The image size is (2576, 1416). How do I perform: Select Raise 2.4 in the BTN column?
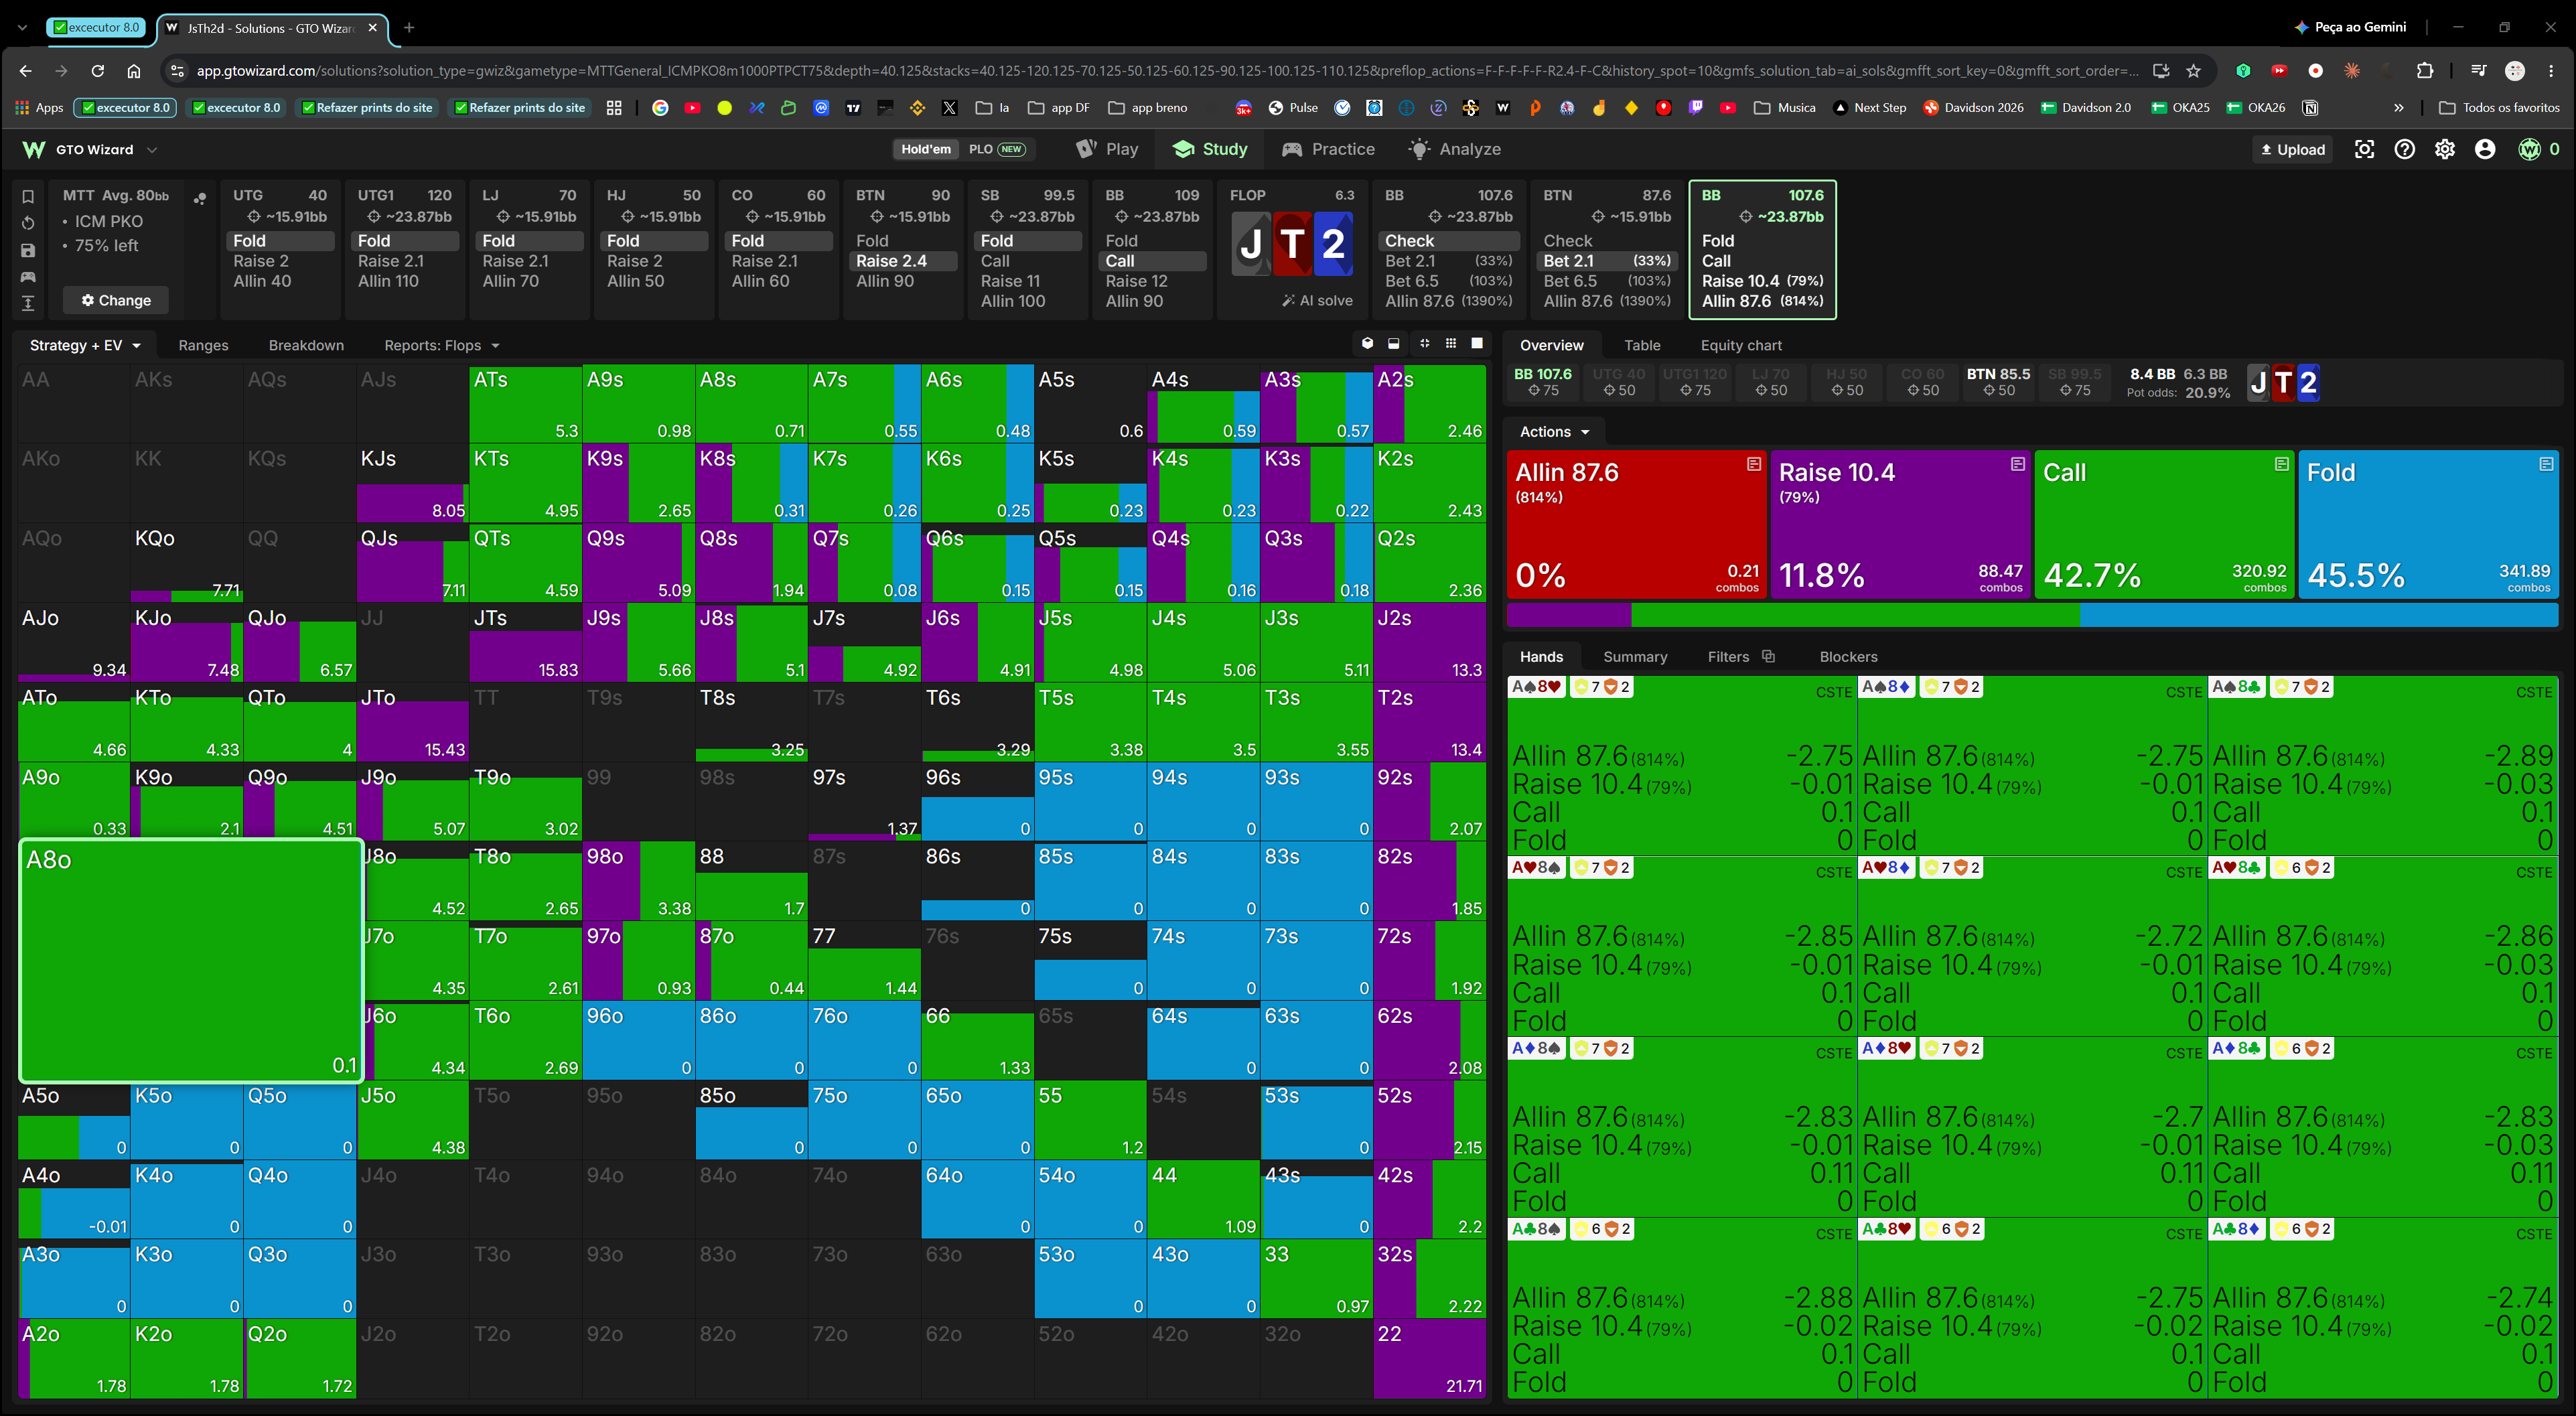tap(904, 261)
